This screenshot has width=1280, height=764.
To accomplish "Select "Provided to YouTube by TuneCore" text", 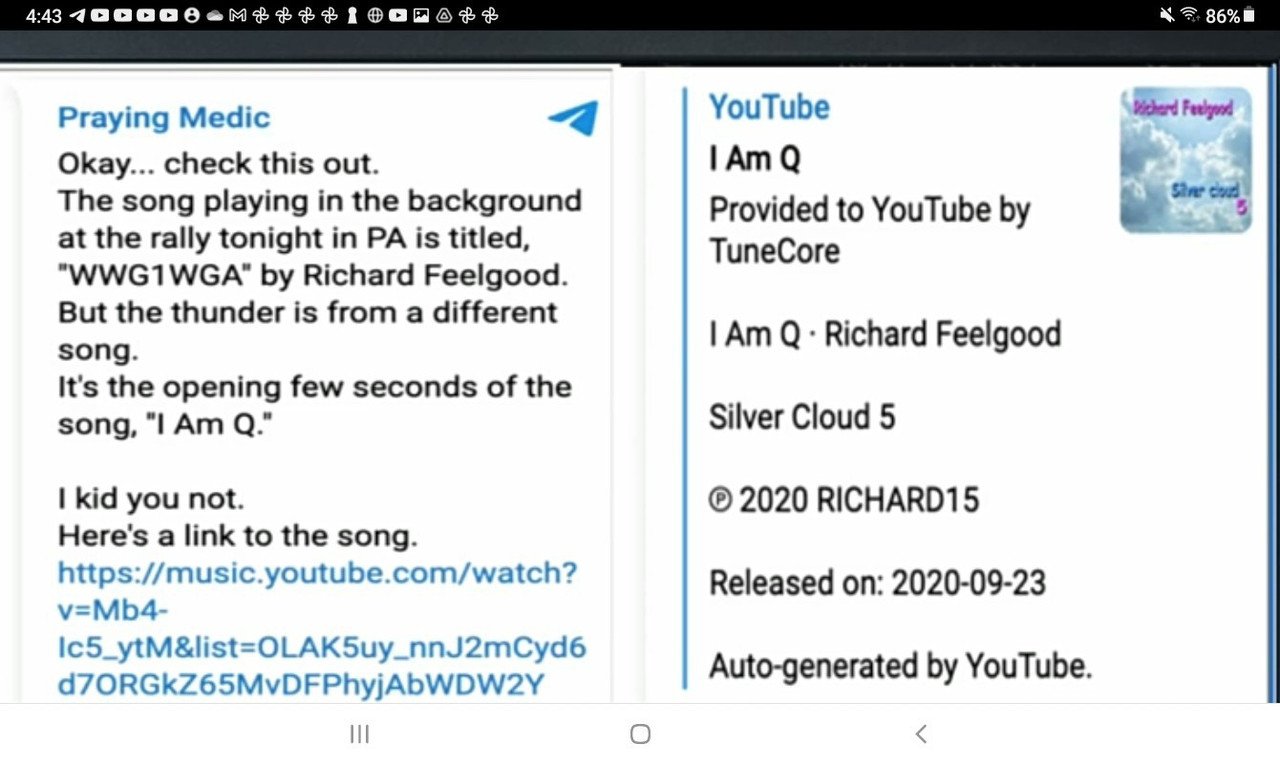I will tap(869, 230).
